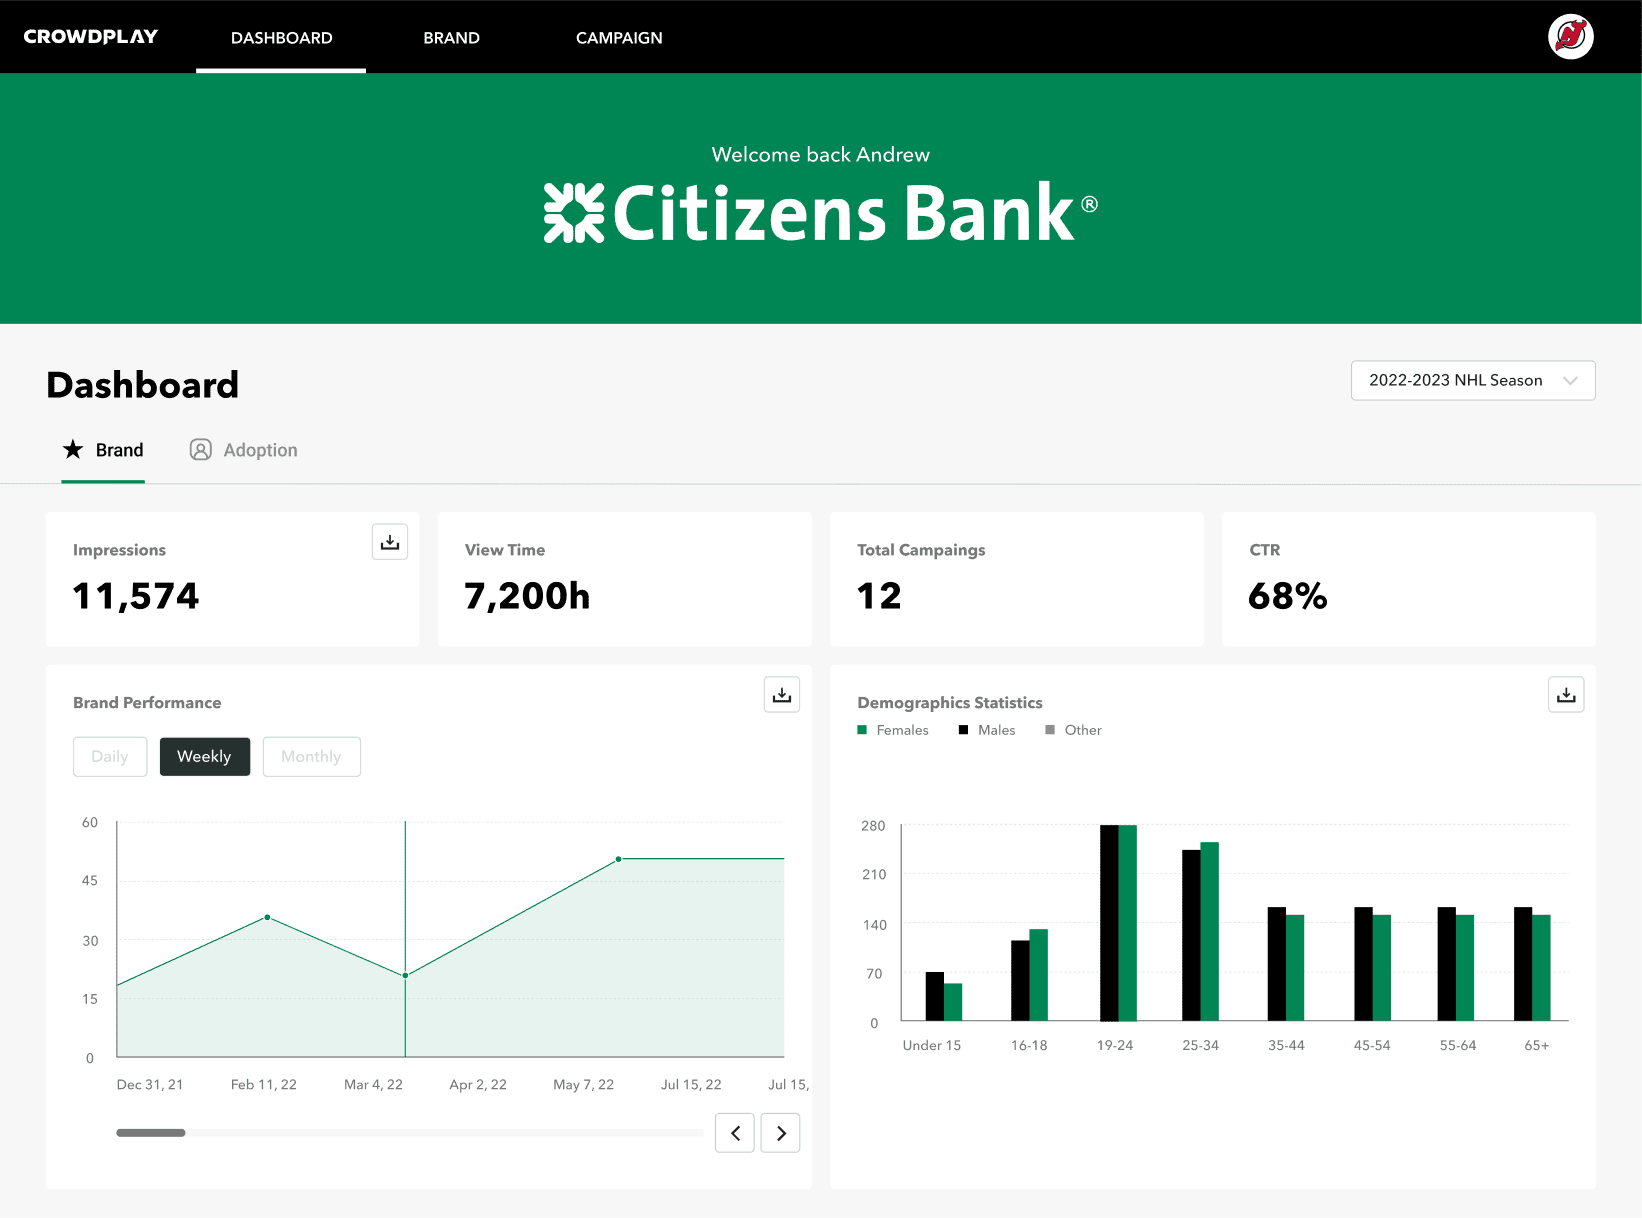Screen dimensions: 1642x1218
Task: Toggle Males in the demographics legend
Action: point(987,729)
